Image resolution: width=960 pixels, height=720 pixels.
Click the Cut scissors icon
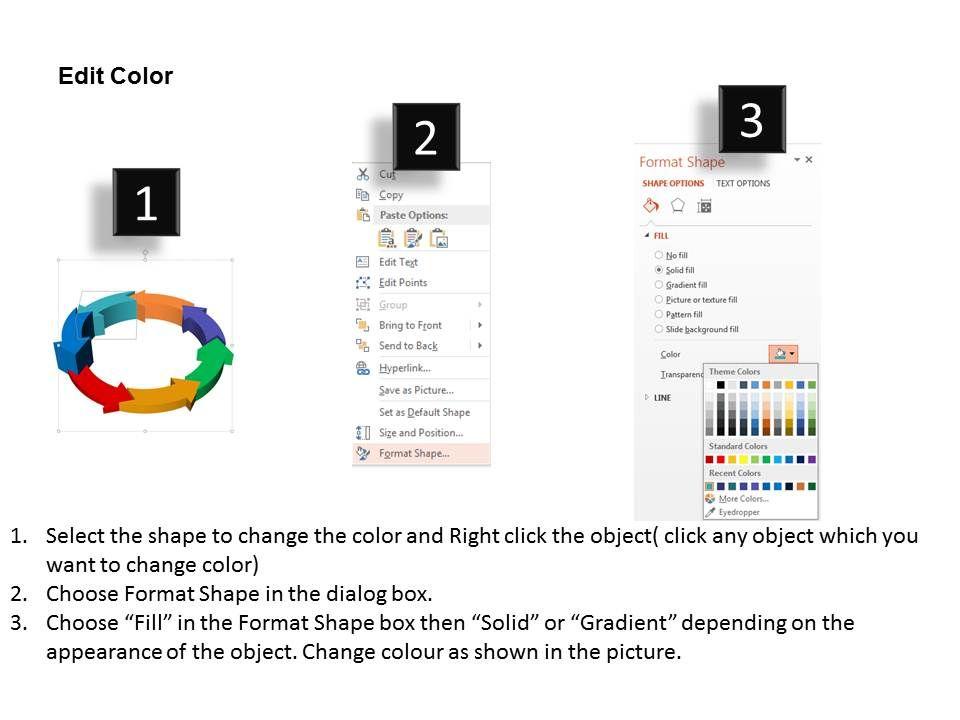coord(362,174)
